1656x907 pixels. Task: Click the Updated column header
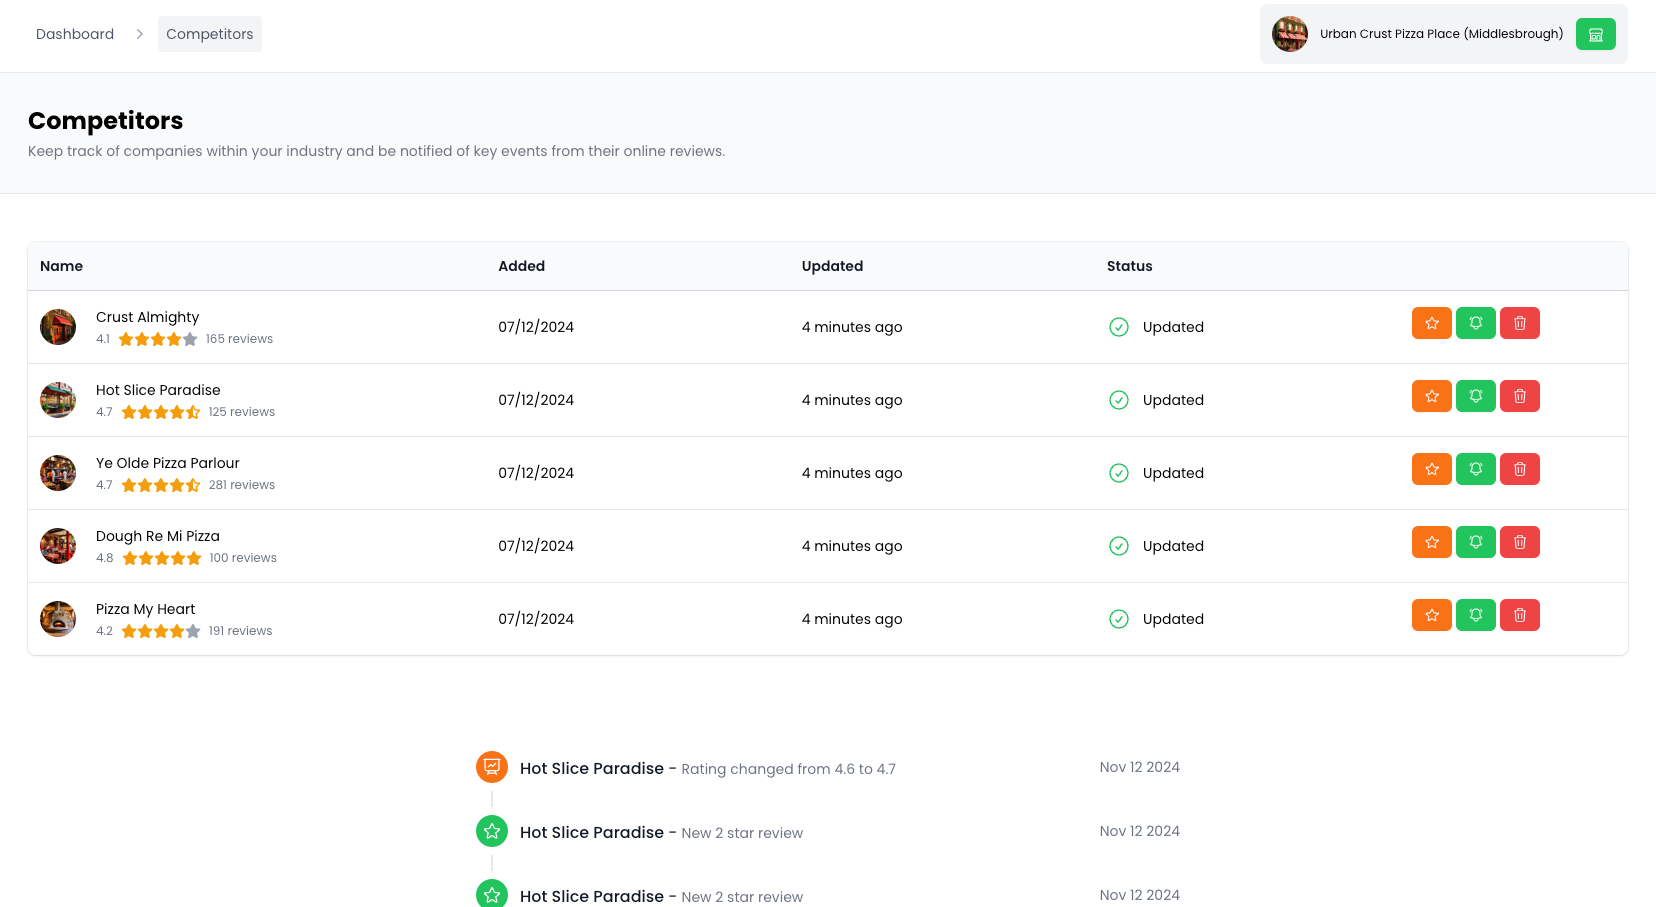pos(832,266)
